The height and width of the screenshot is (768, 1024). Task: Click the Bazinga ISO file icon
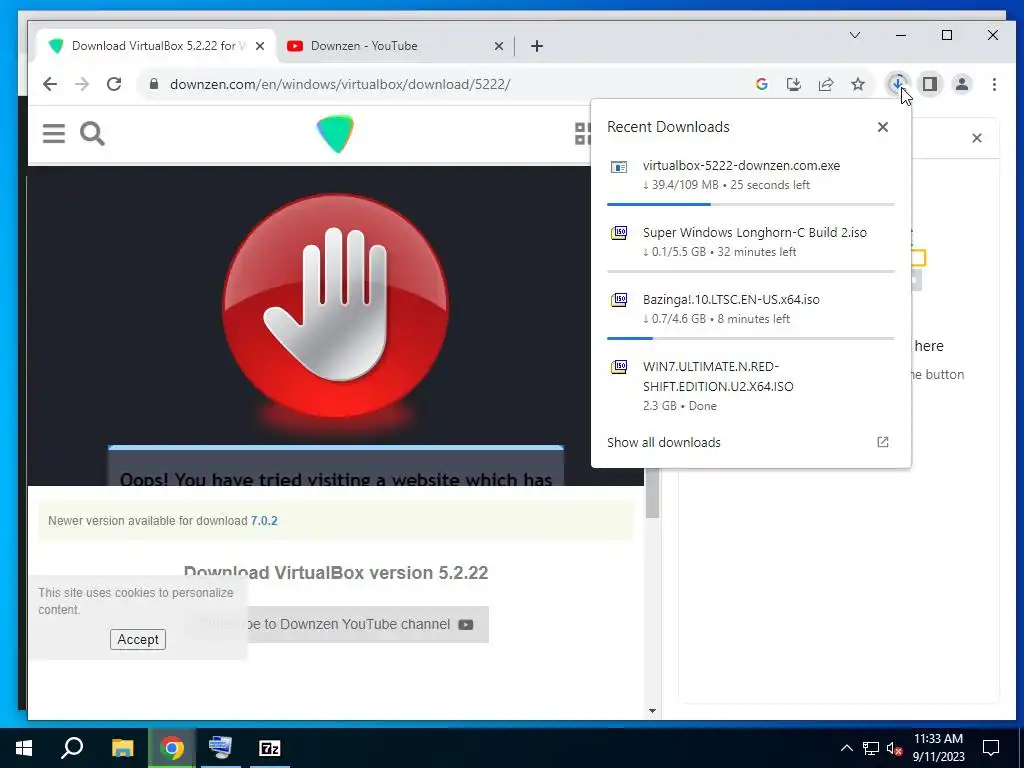[x=618, y=300]
